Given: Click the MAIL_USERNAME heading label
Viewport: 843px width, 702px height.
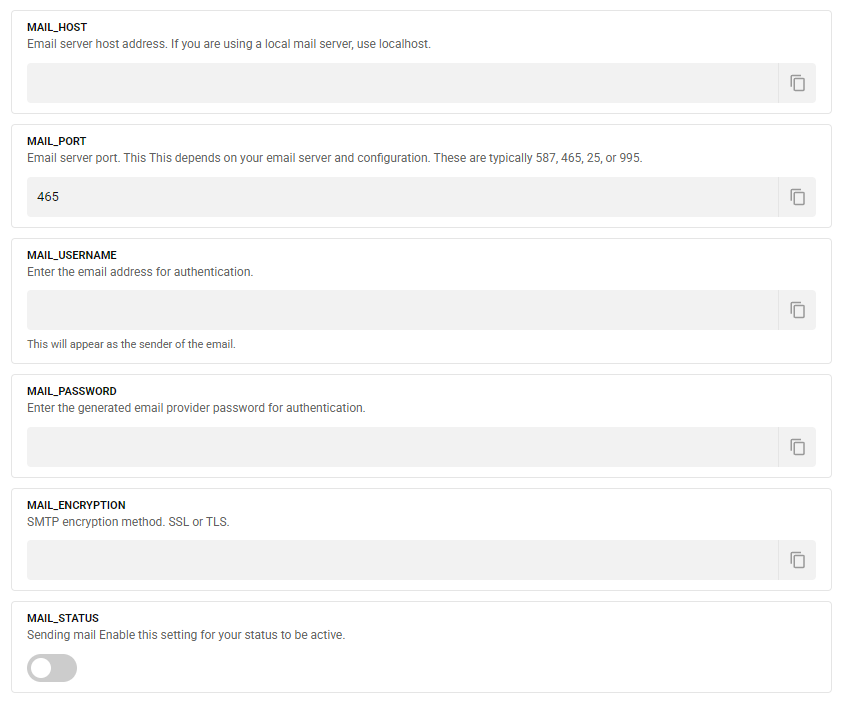Looking at the screenshot, I should (x=72, y=255).
